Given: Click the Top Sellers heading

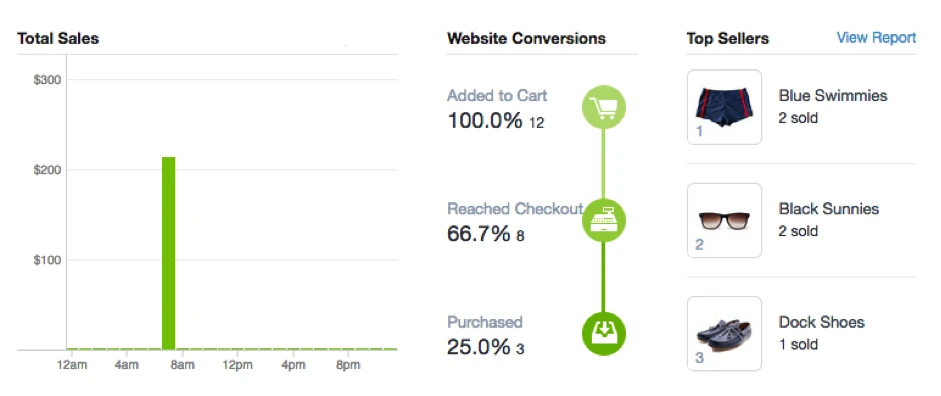Looking at the screenshot, I should [x=728, y=38].
